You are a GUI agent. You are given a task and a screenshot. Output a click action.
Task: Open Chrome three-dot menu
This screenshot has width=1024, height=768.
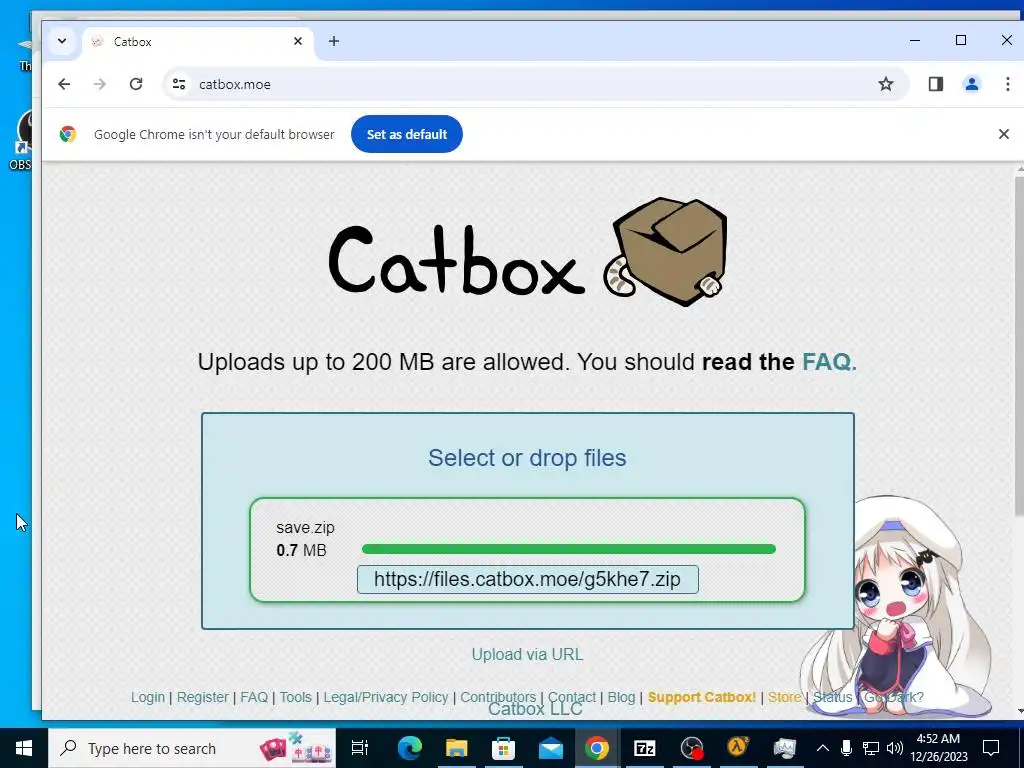1008,84
